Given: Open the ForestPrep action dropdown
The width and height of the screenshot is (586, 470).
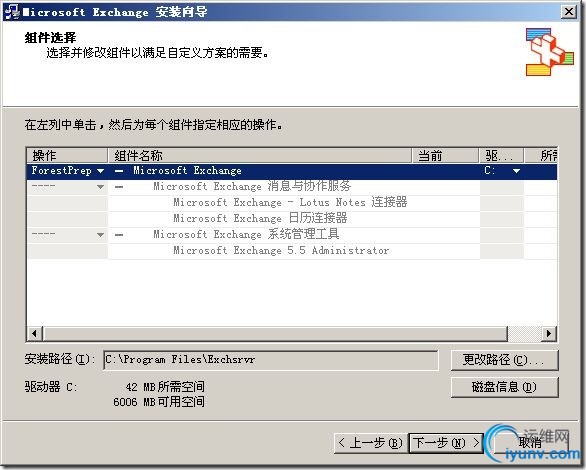Looking at the screenshot, I should pyautogui.click(x=100, y=171).
